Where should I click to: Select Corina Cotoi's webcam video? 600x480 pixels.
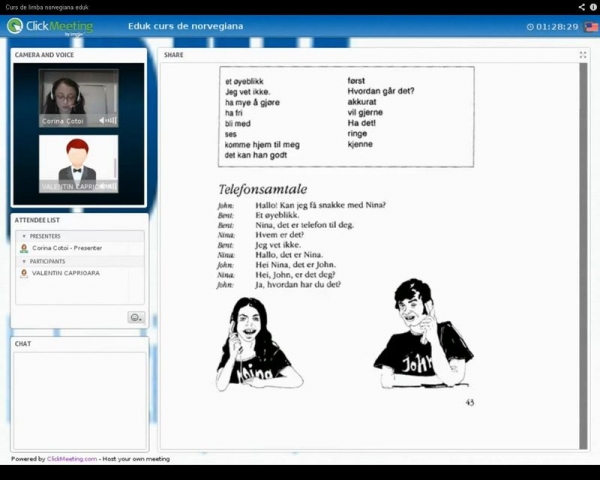(78, 98)
